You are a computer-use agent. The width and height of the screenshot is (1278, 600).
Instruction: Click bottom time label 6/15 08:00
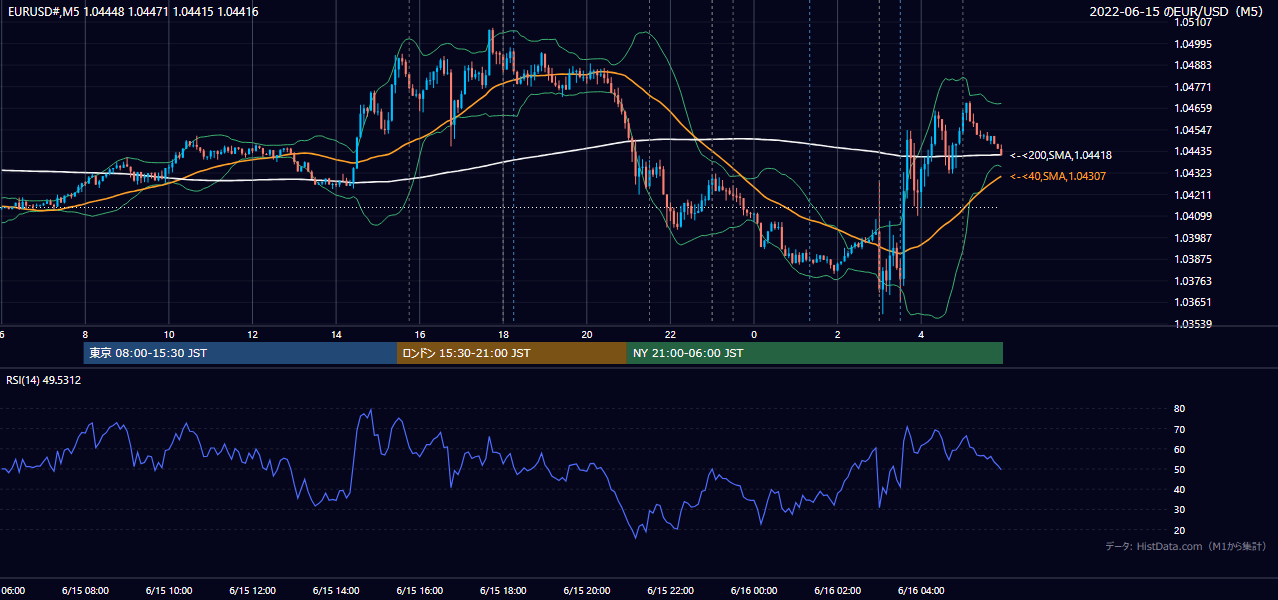(x=85, y=591)
